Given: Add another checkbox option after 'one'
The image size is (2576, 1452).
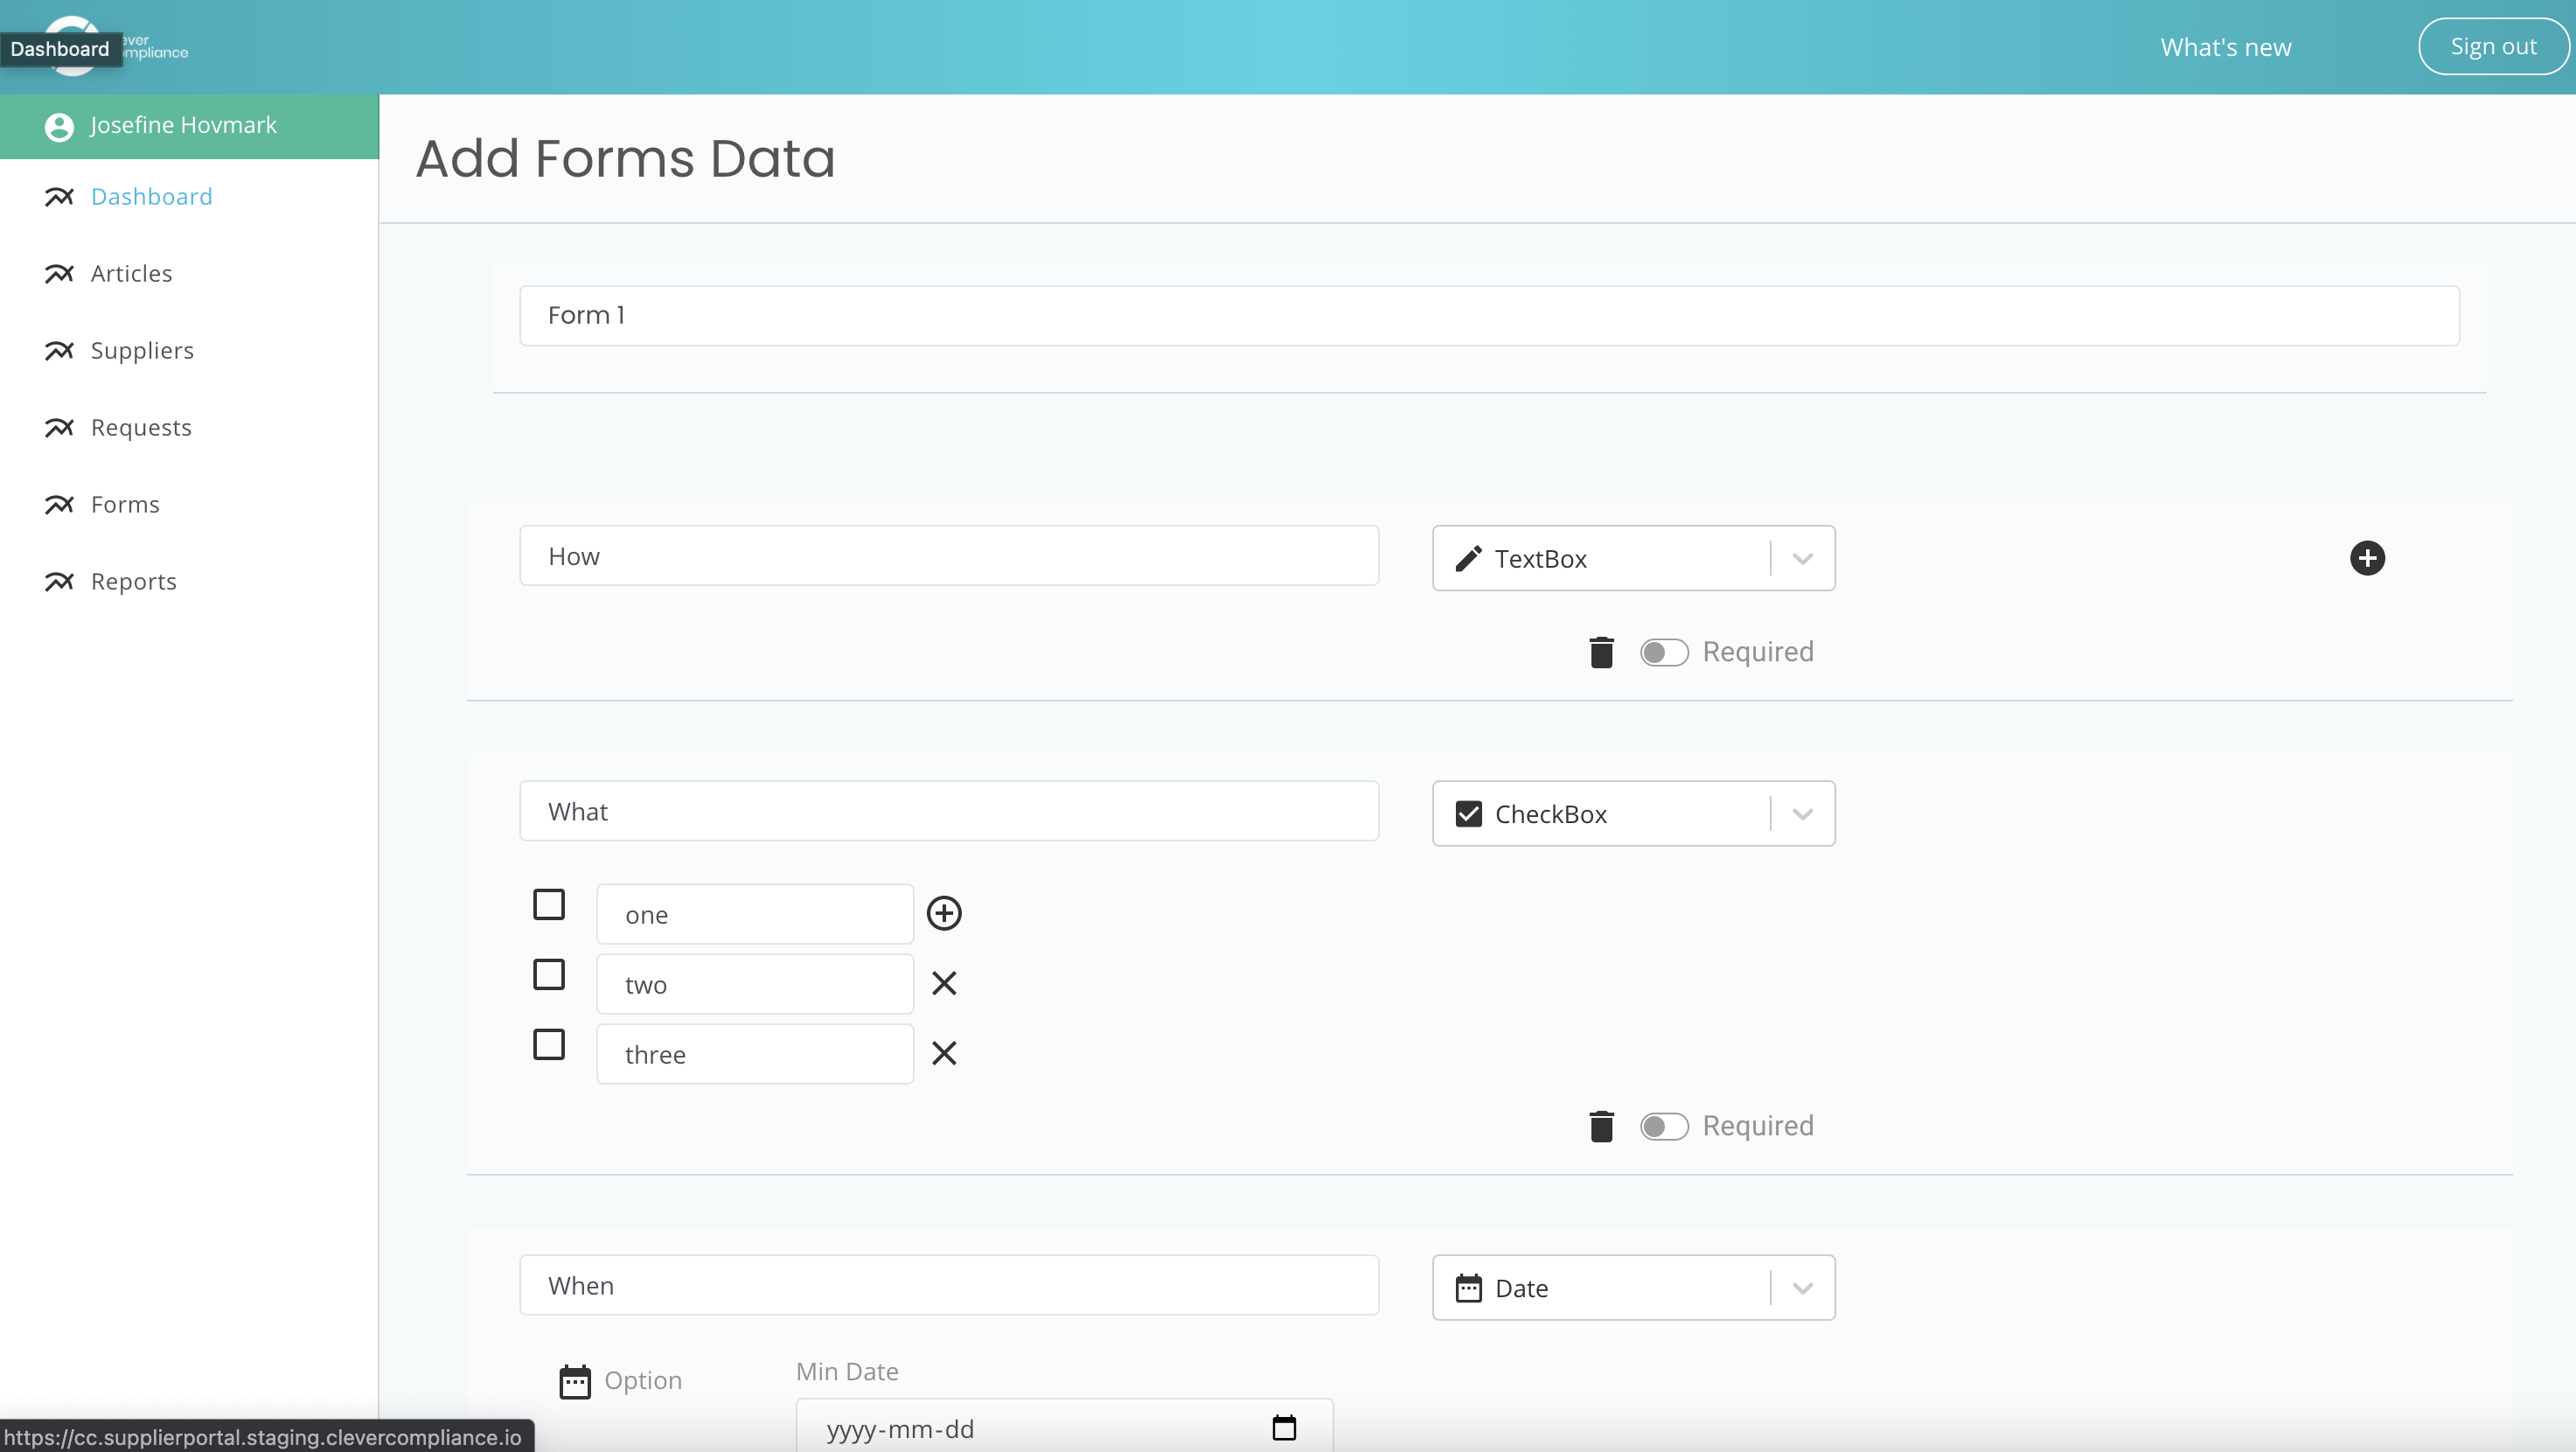Looking at the screenshot, I should pos(944,913).
